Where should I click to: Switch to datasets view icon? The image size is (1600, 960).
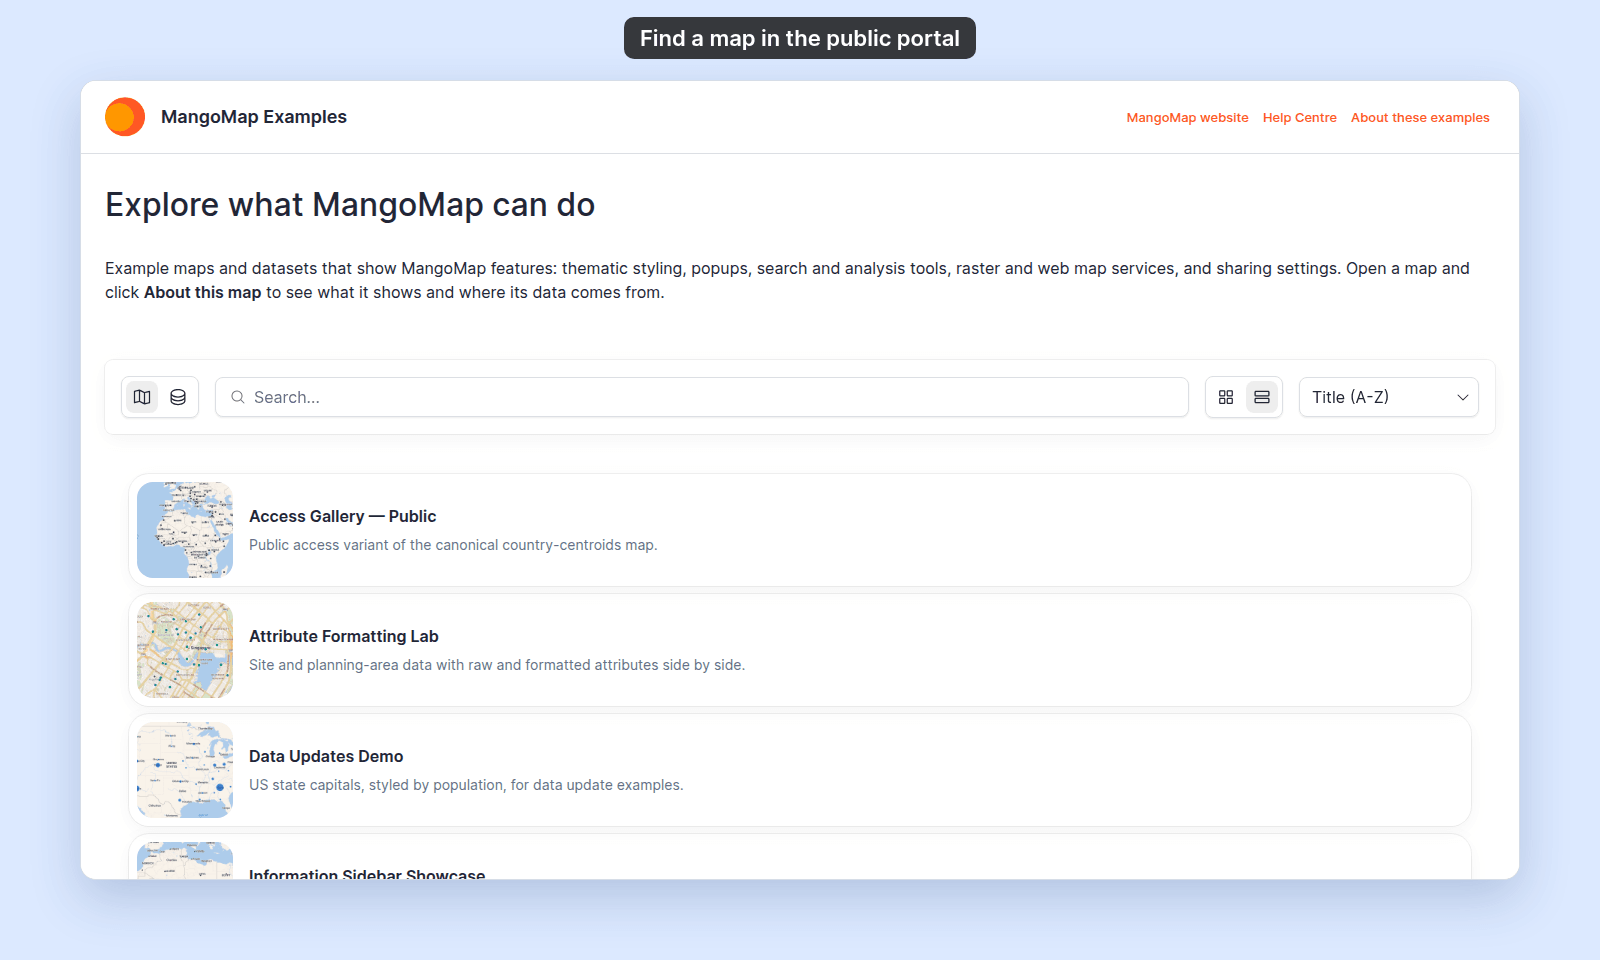point(178,397)
